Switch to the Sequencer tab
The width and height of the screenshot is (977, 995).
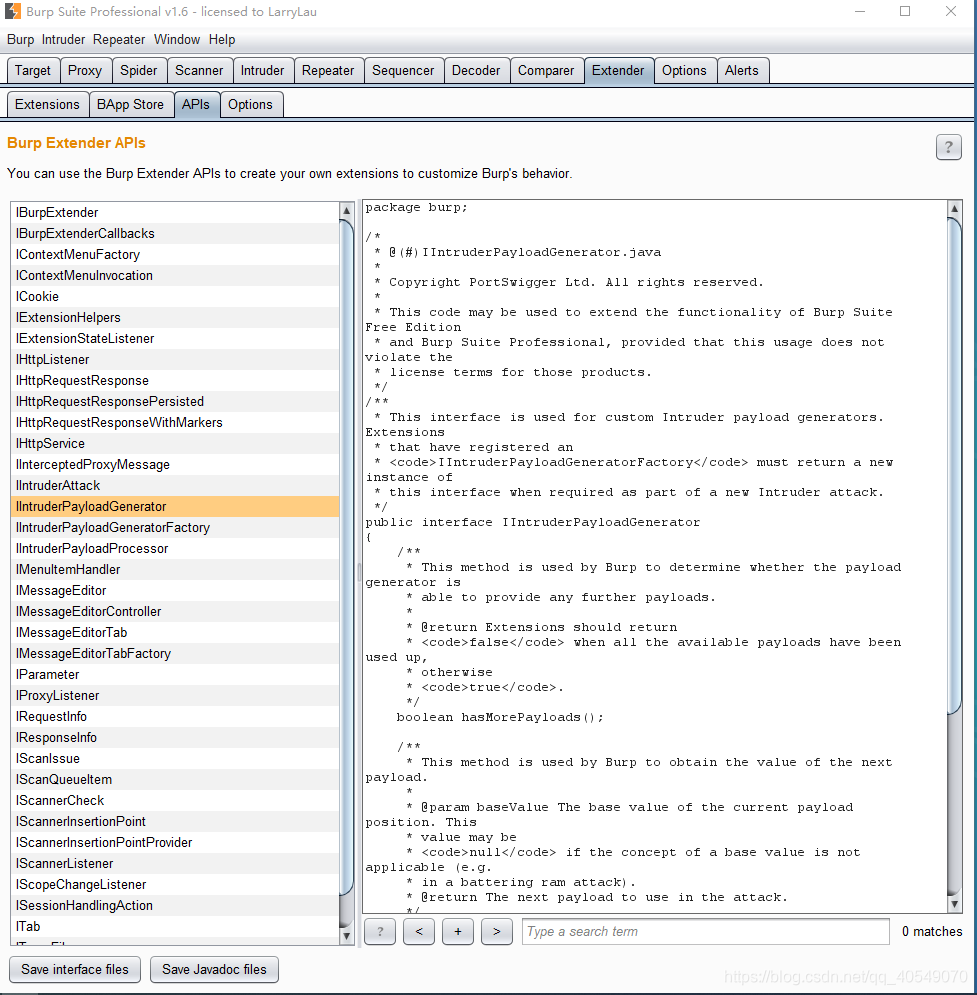click(x=403, y=70)
